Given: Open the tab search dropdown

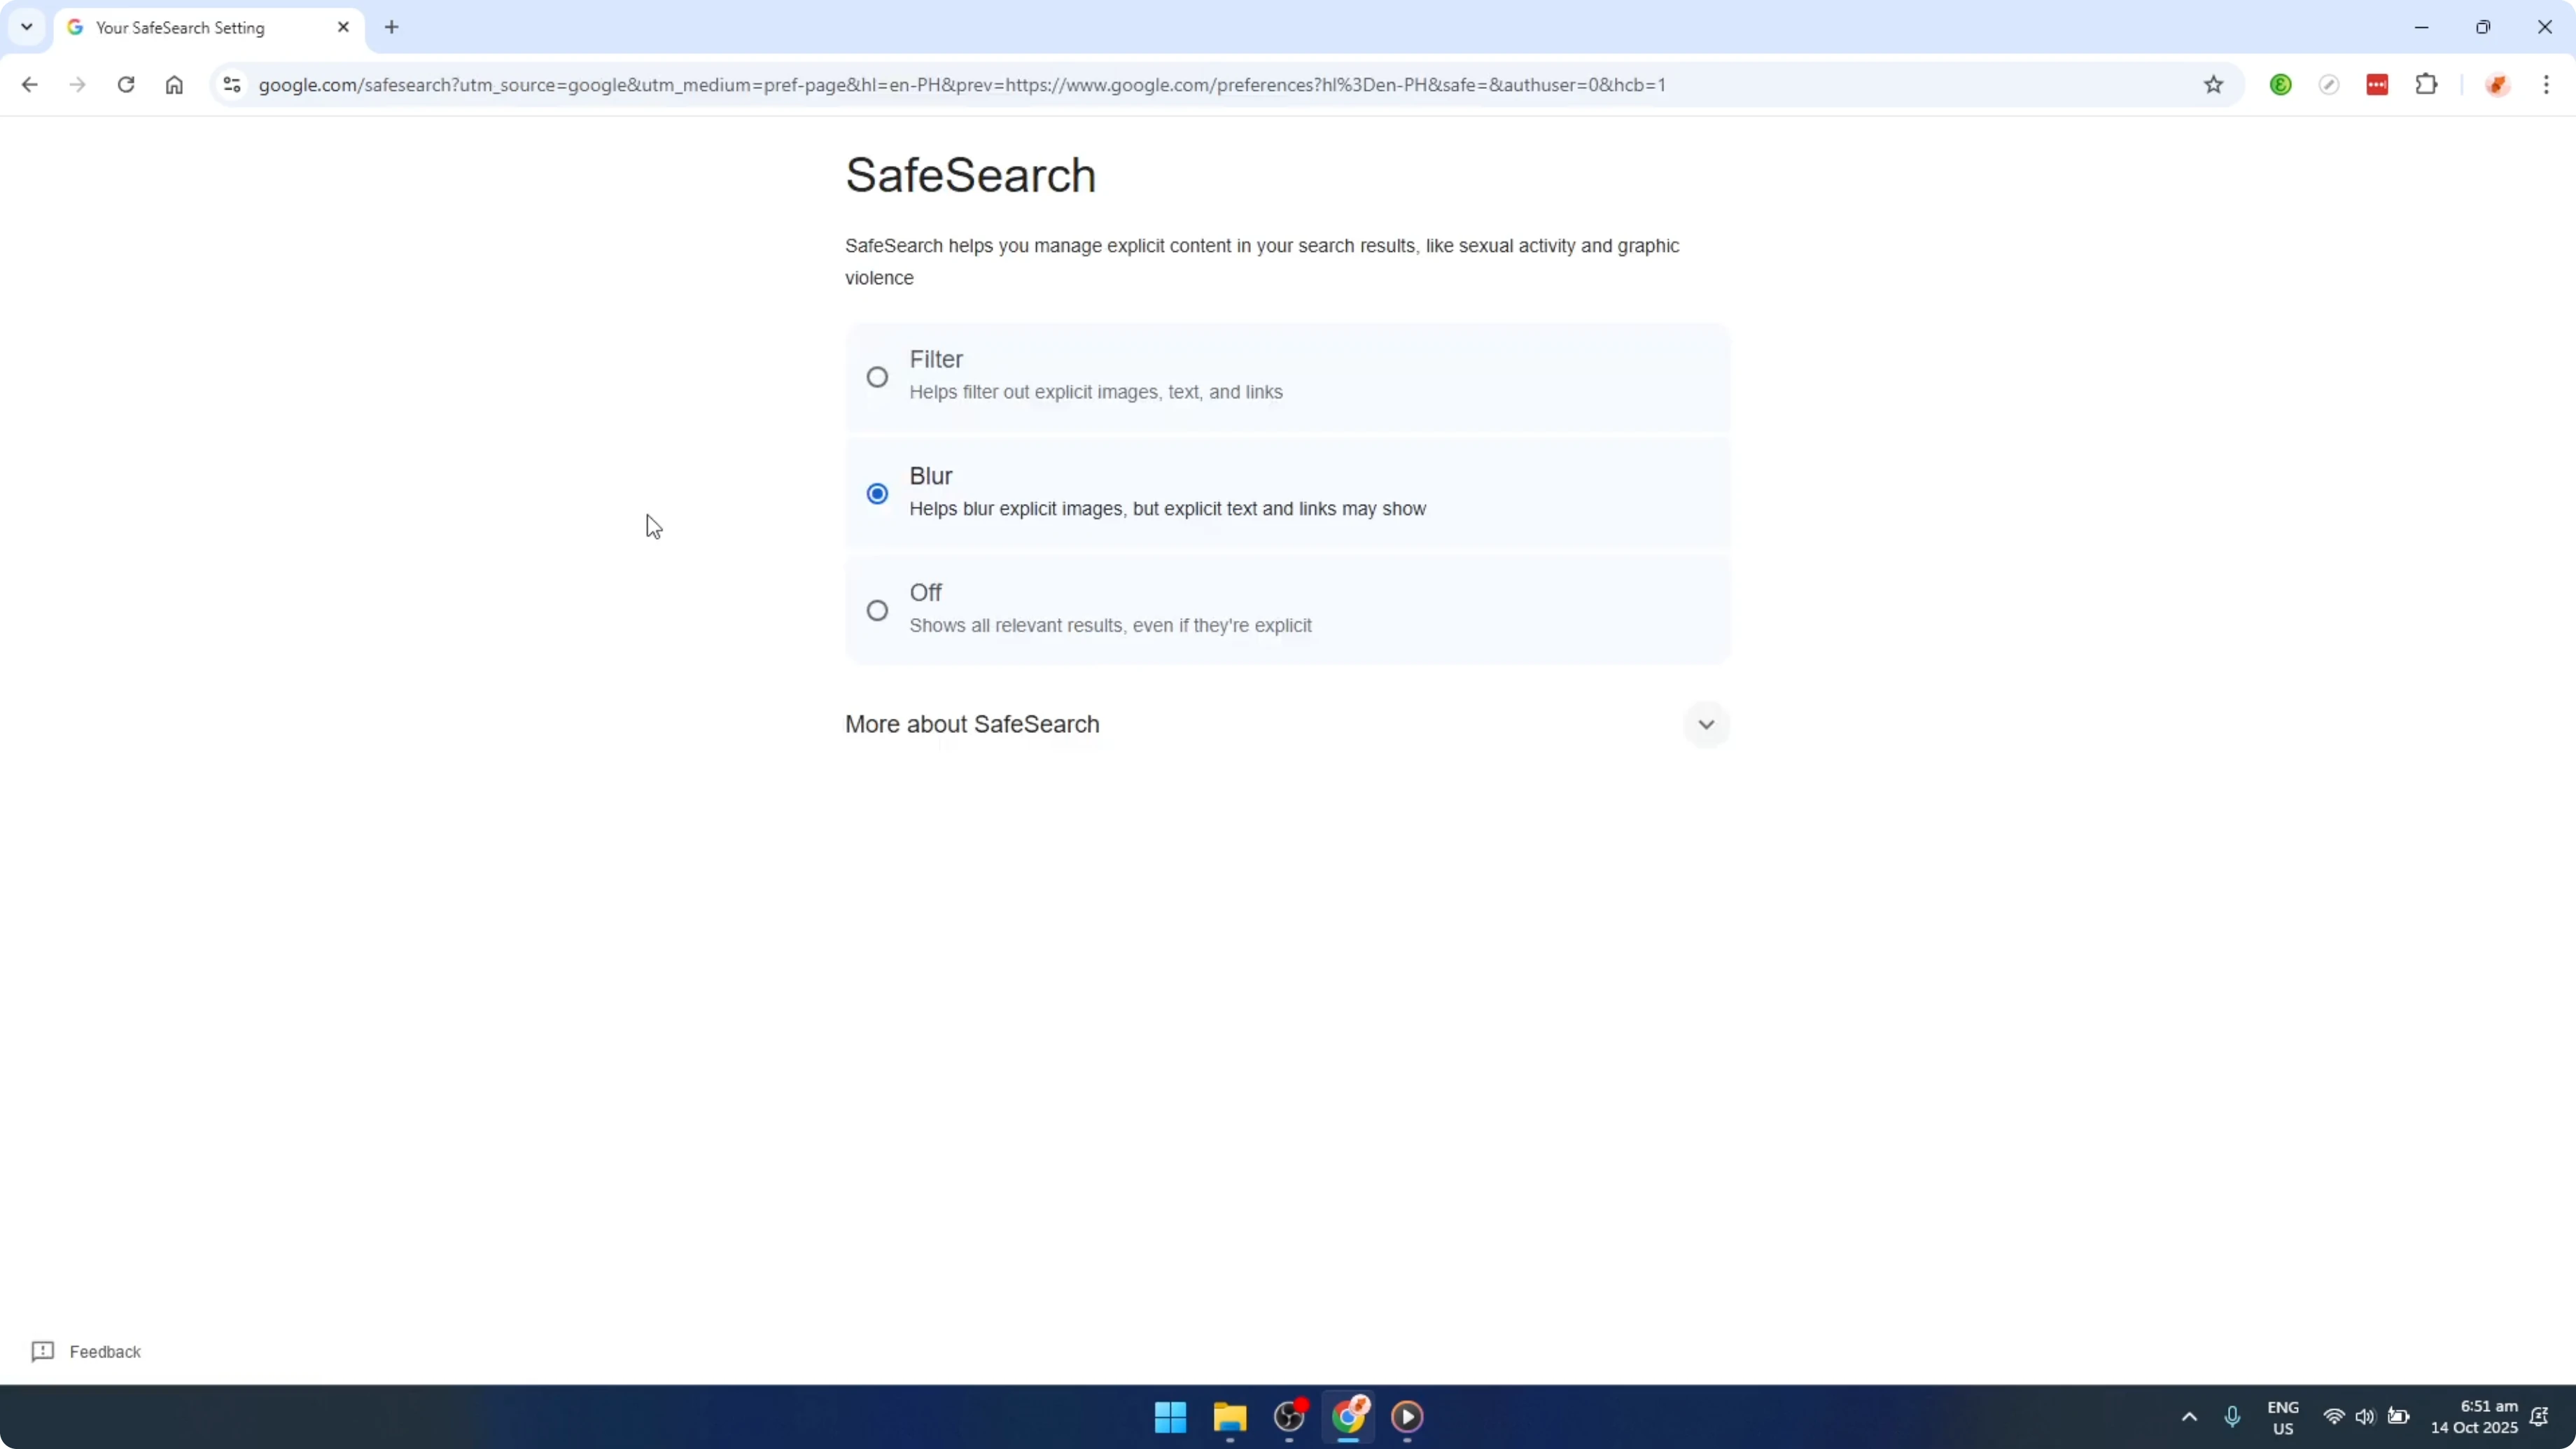Looking at the screenshot, I should (x=26, y=27).
